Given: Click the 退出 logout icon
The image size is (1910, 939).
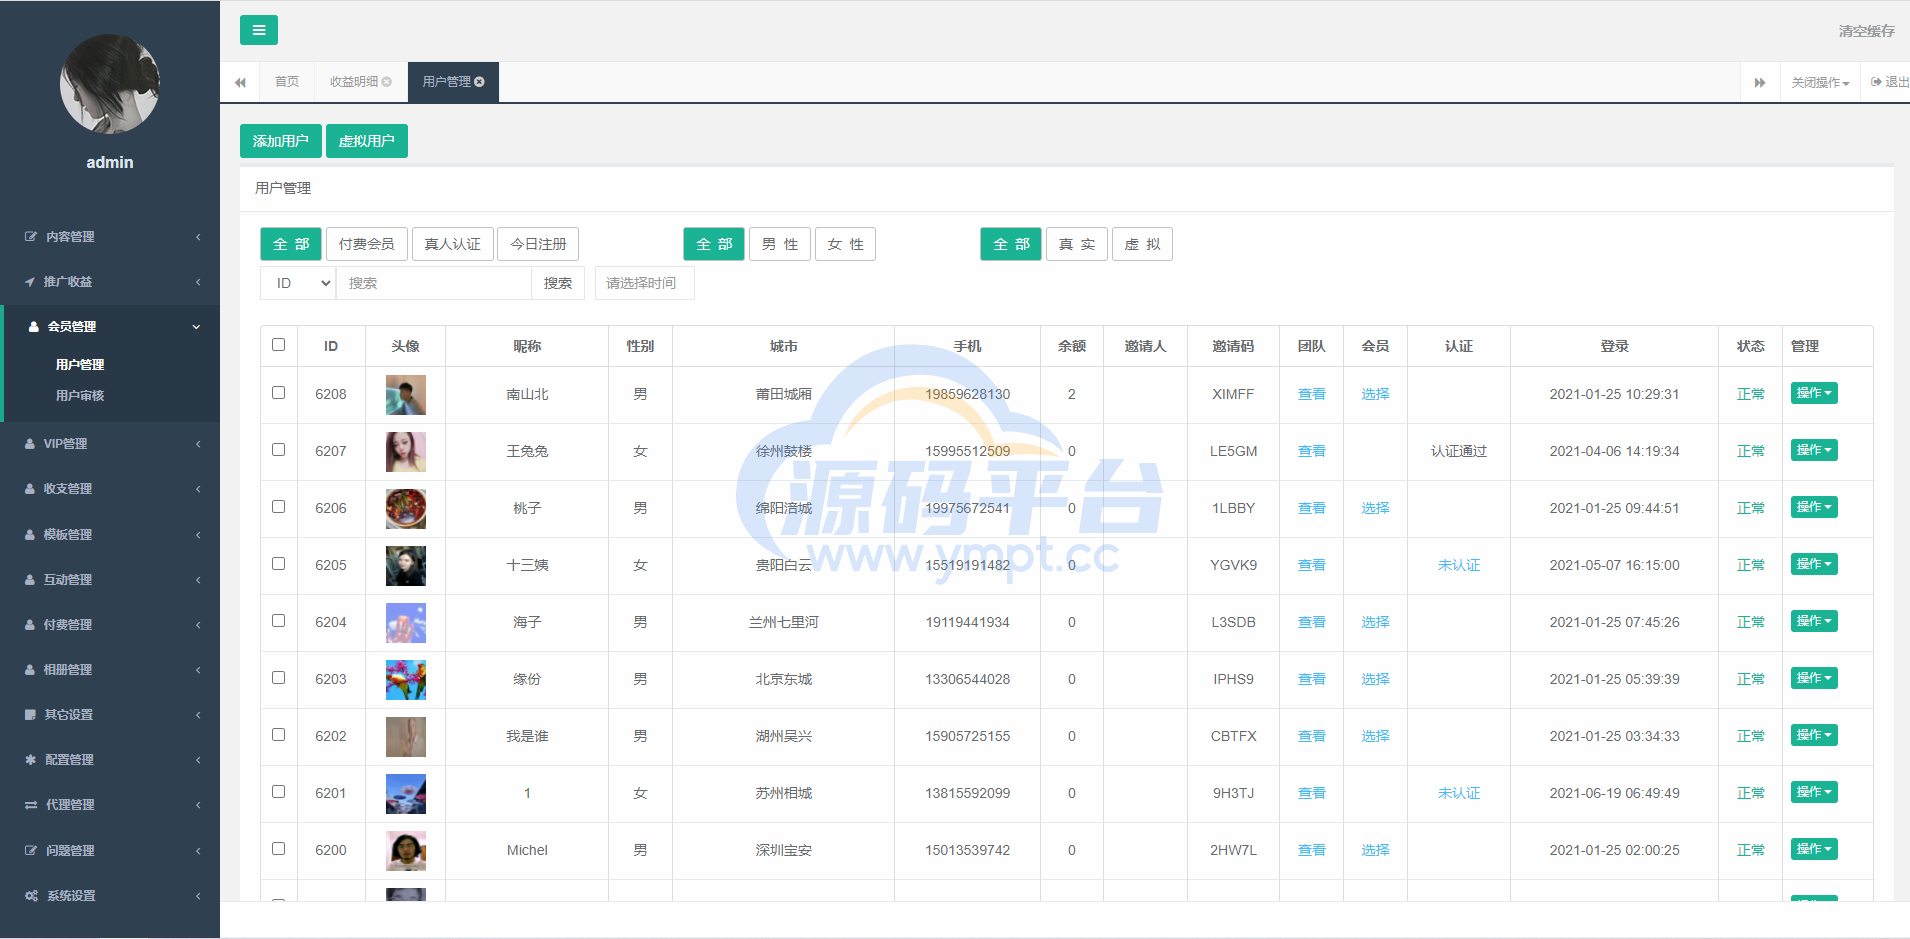Looking at the screenshot, I should (x=1876, y=82).
